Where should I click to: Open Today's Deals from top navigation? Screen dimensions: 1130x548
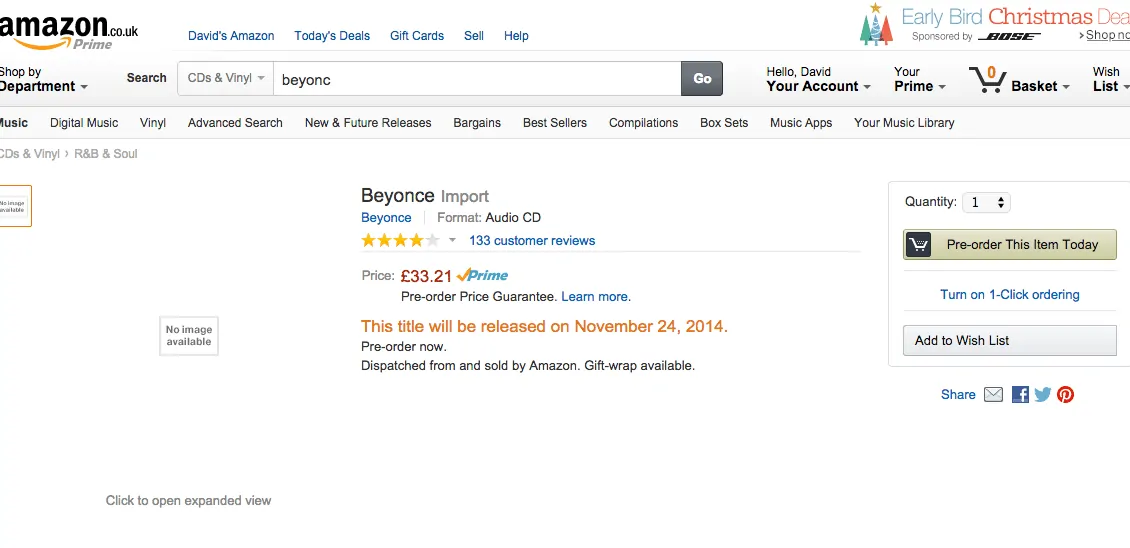pyautogui.click(x=332, y=36)
